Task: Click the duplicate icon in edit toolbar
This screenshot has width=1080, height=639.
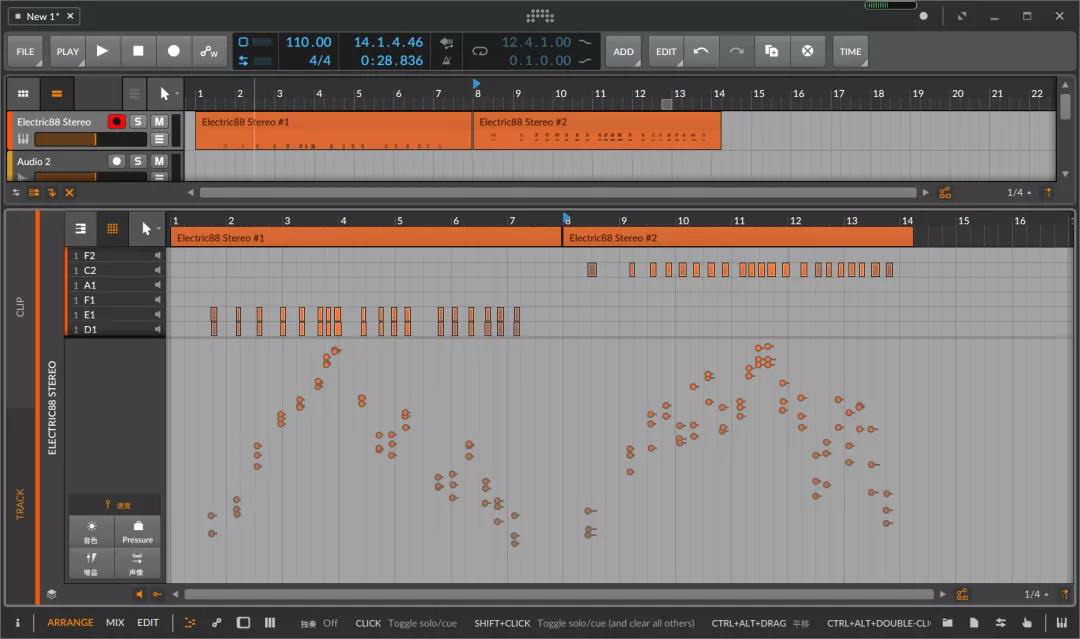Action: (x=771, y=51)
